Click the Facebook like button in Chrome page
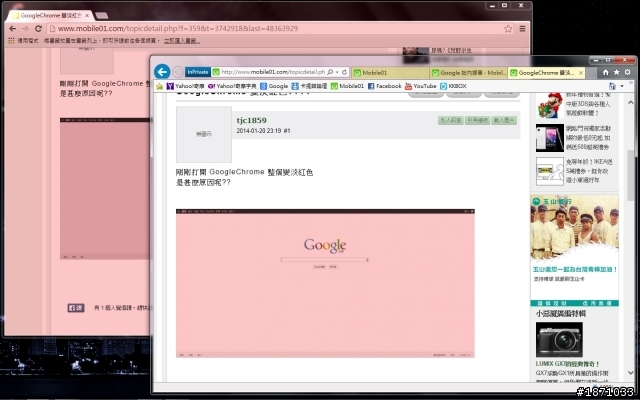Screen dimensions: 640x400 pyautogui.click(x=76, y=308)
